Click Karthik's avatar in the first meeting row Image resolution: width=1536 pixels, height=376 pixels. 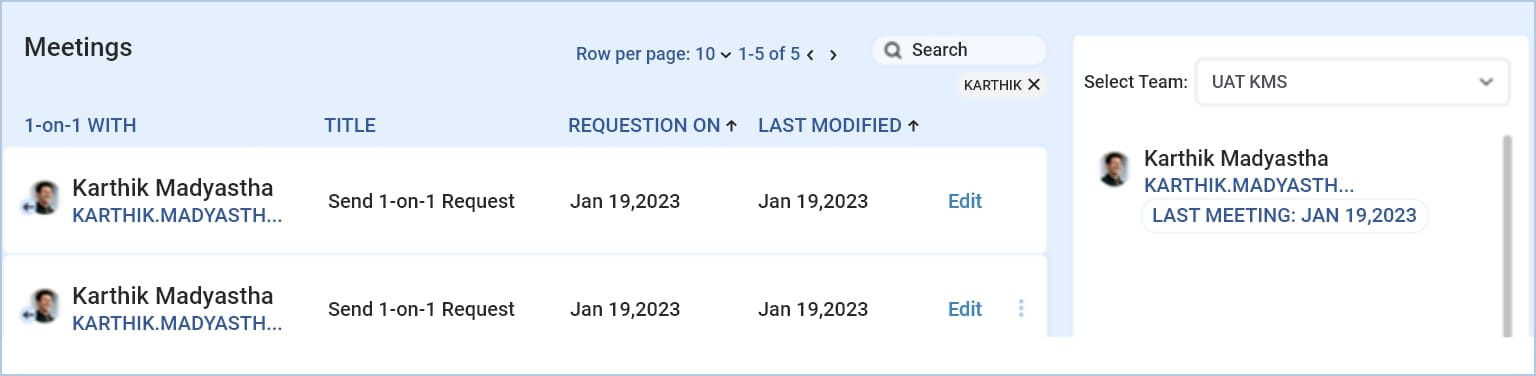(x=42, y=198)
